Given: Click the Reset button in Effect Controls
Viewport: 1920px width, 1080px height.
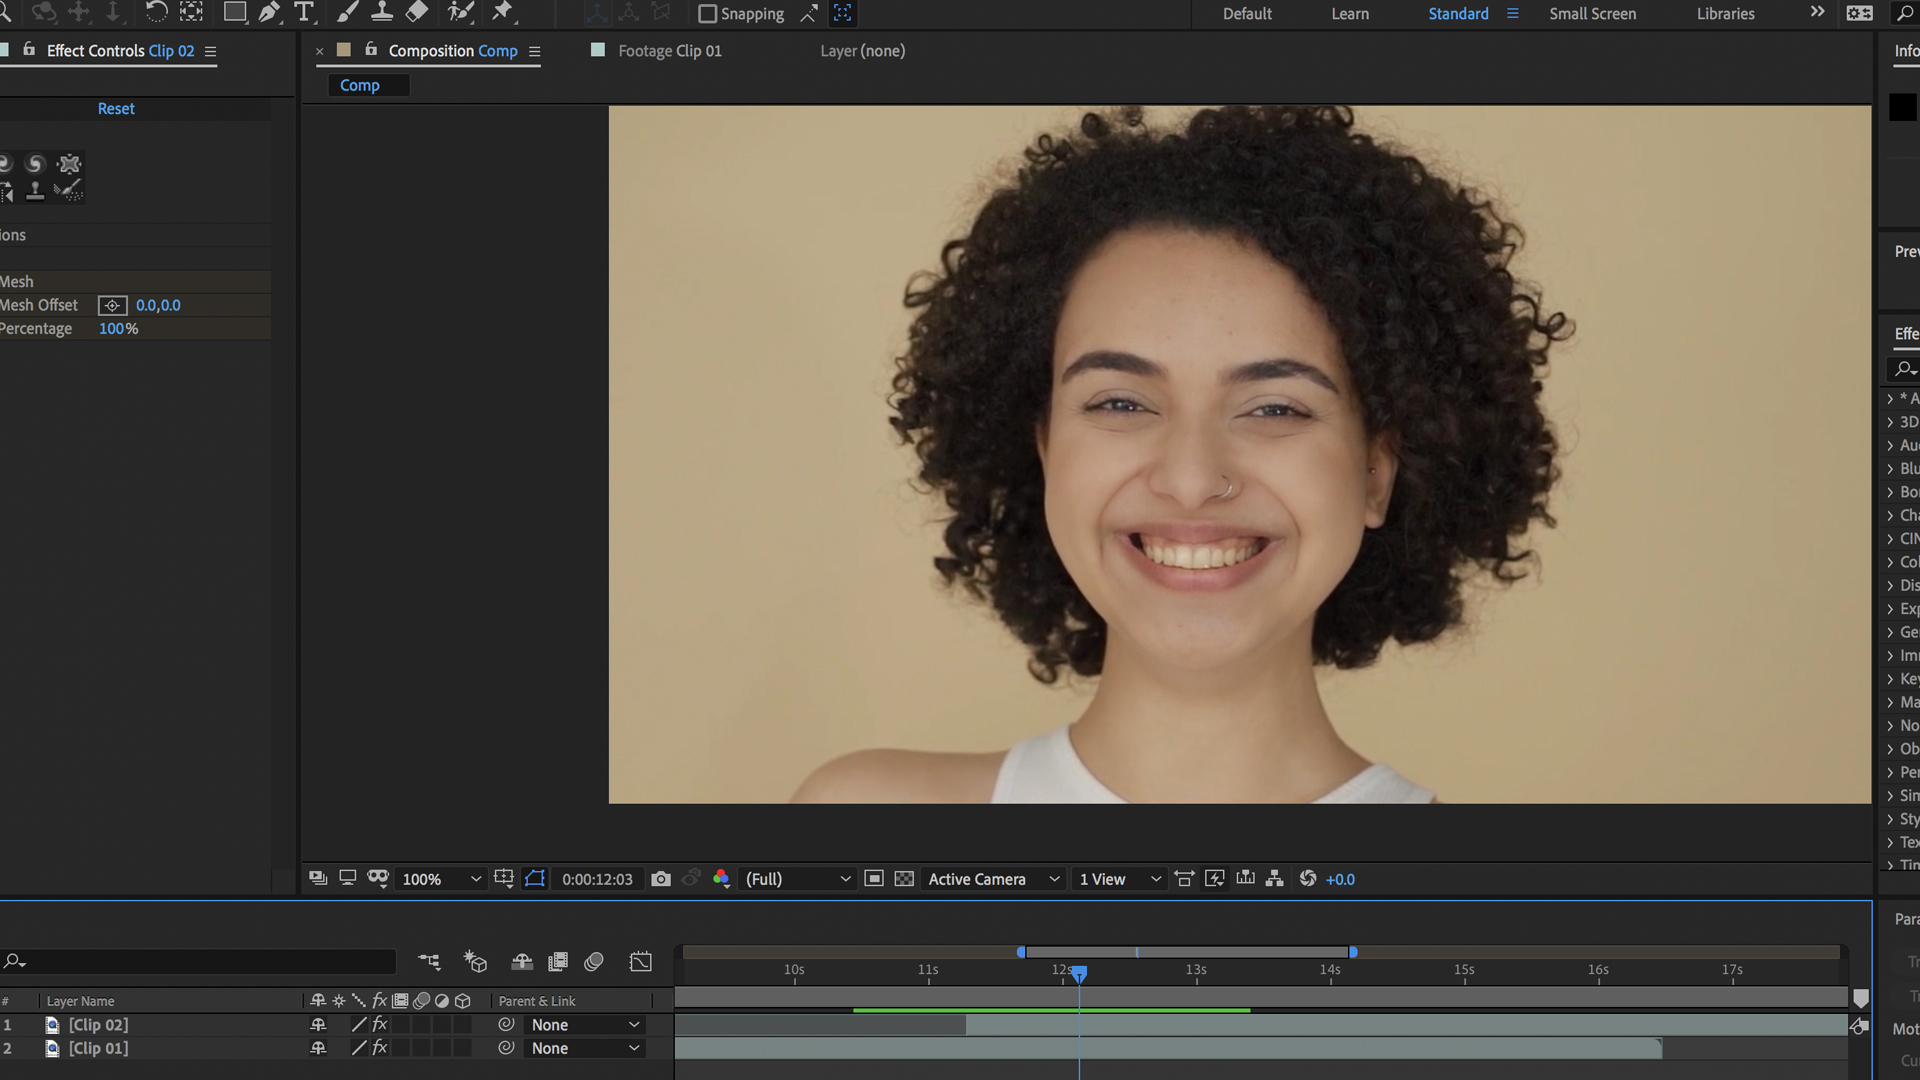Looking at the screenshot, I should point(116,108).
